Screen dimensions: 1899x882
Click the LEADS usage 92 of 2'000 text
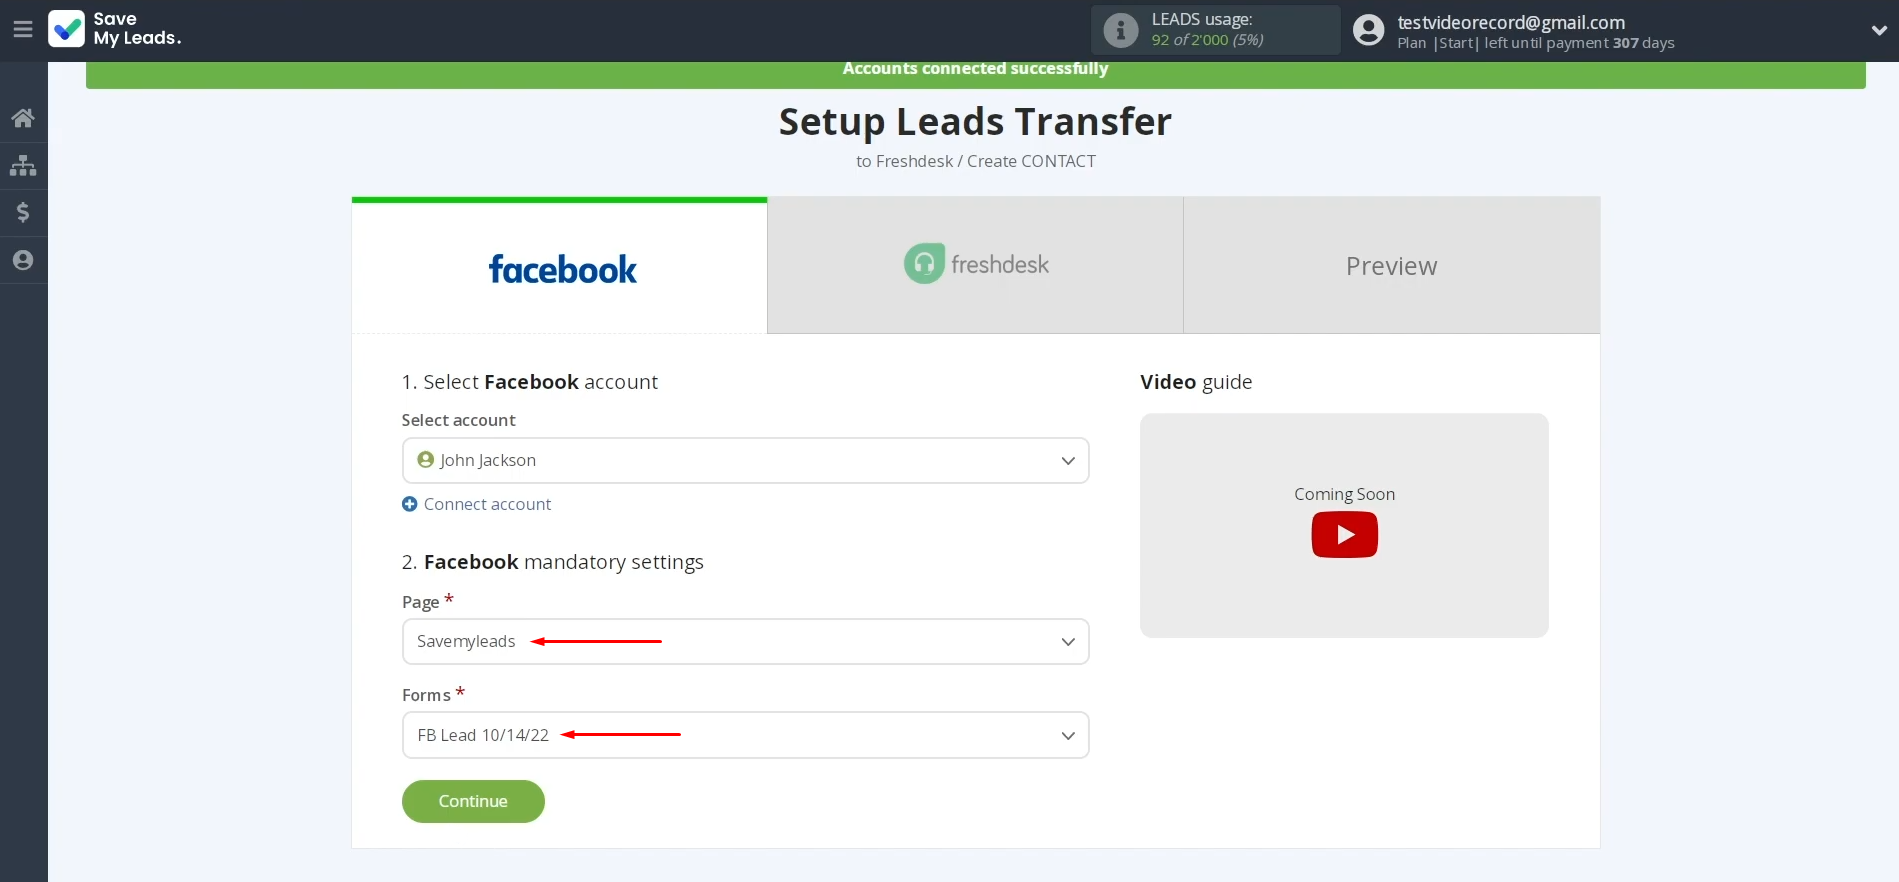1207,40
